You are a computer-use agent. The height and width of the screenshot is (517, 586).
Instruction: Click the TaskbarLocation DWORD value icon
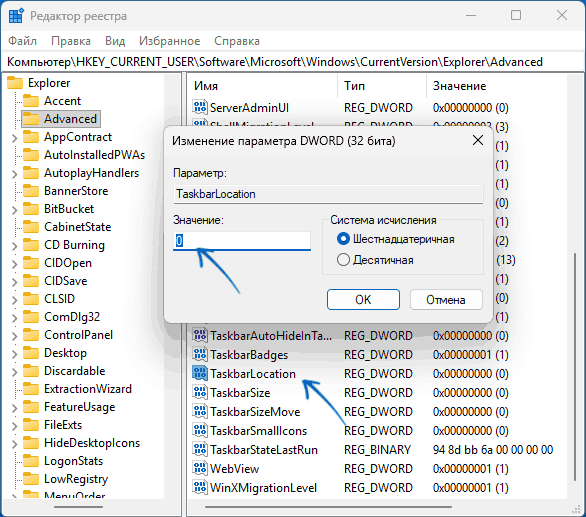pyautogui.click(x=200, y=373)
